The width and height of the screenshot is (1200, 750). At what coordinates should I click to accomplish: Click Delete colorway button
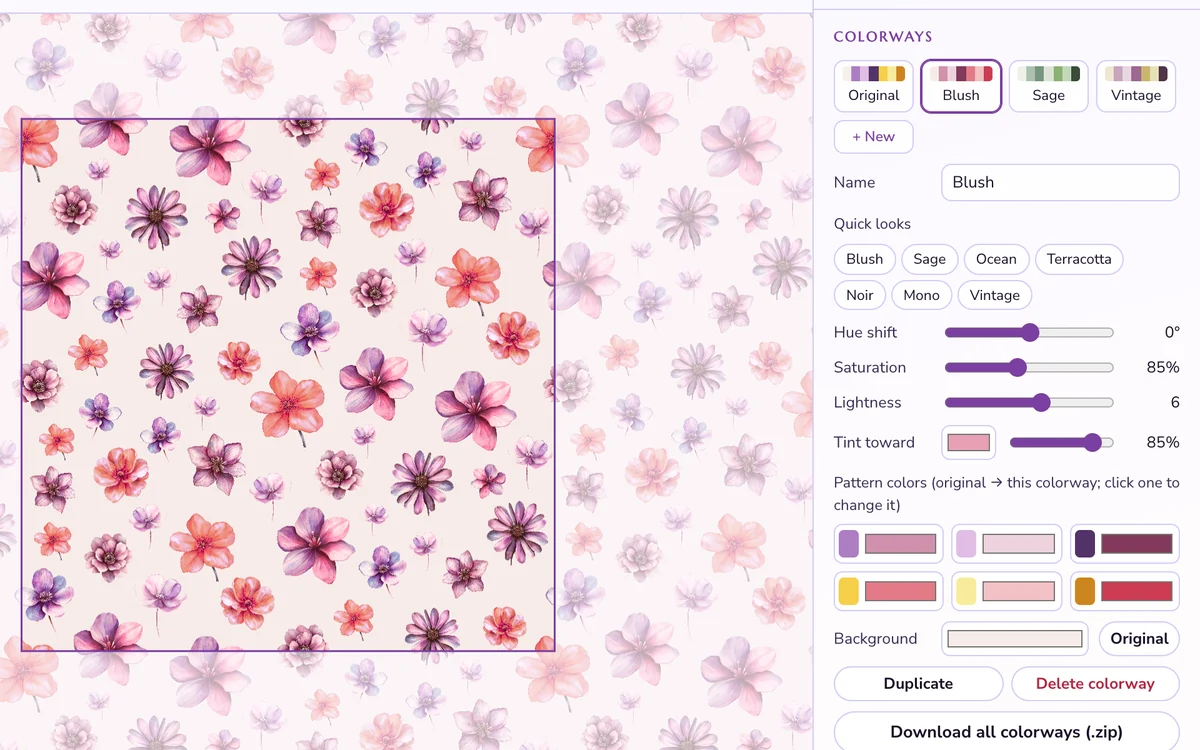[x=1095, y=684]
